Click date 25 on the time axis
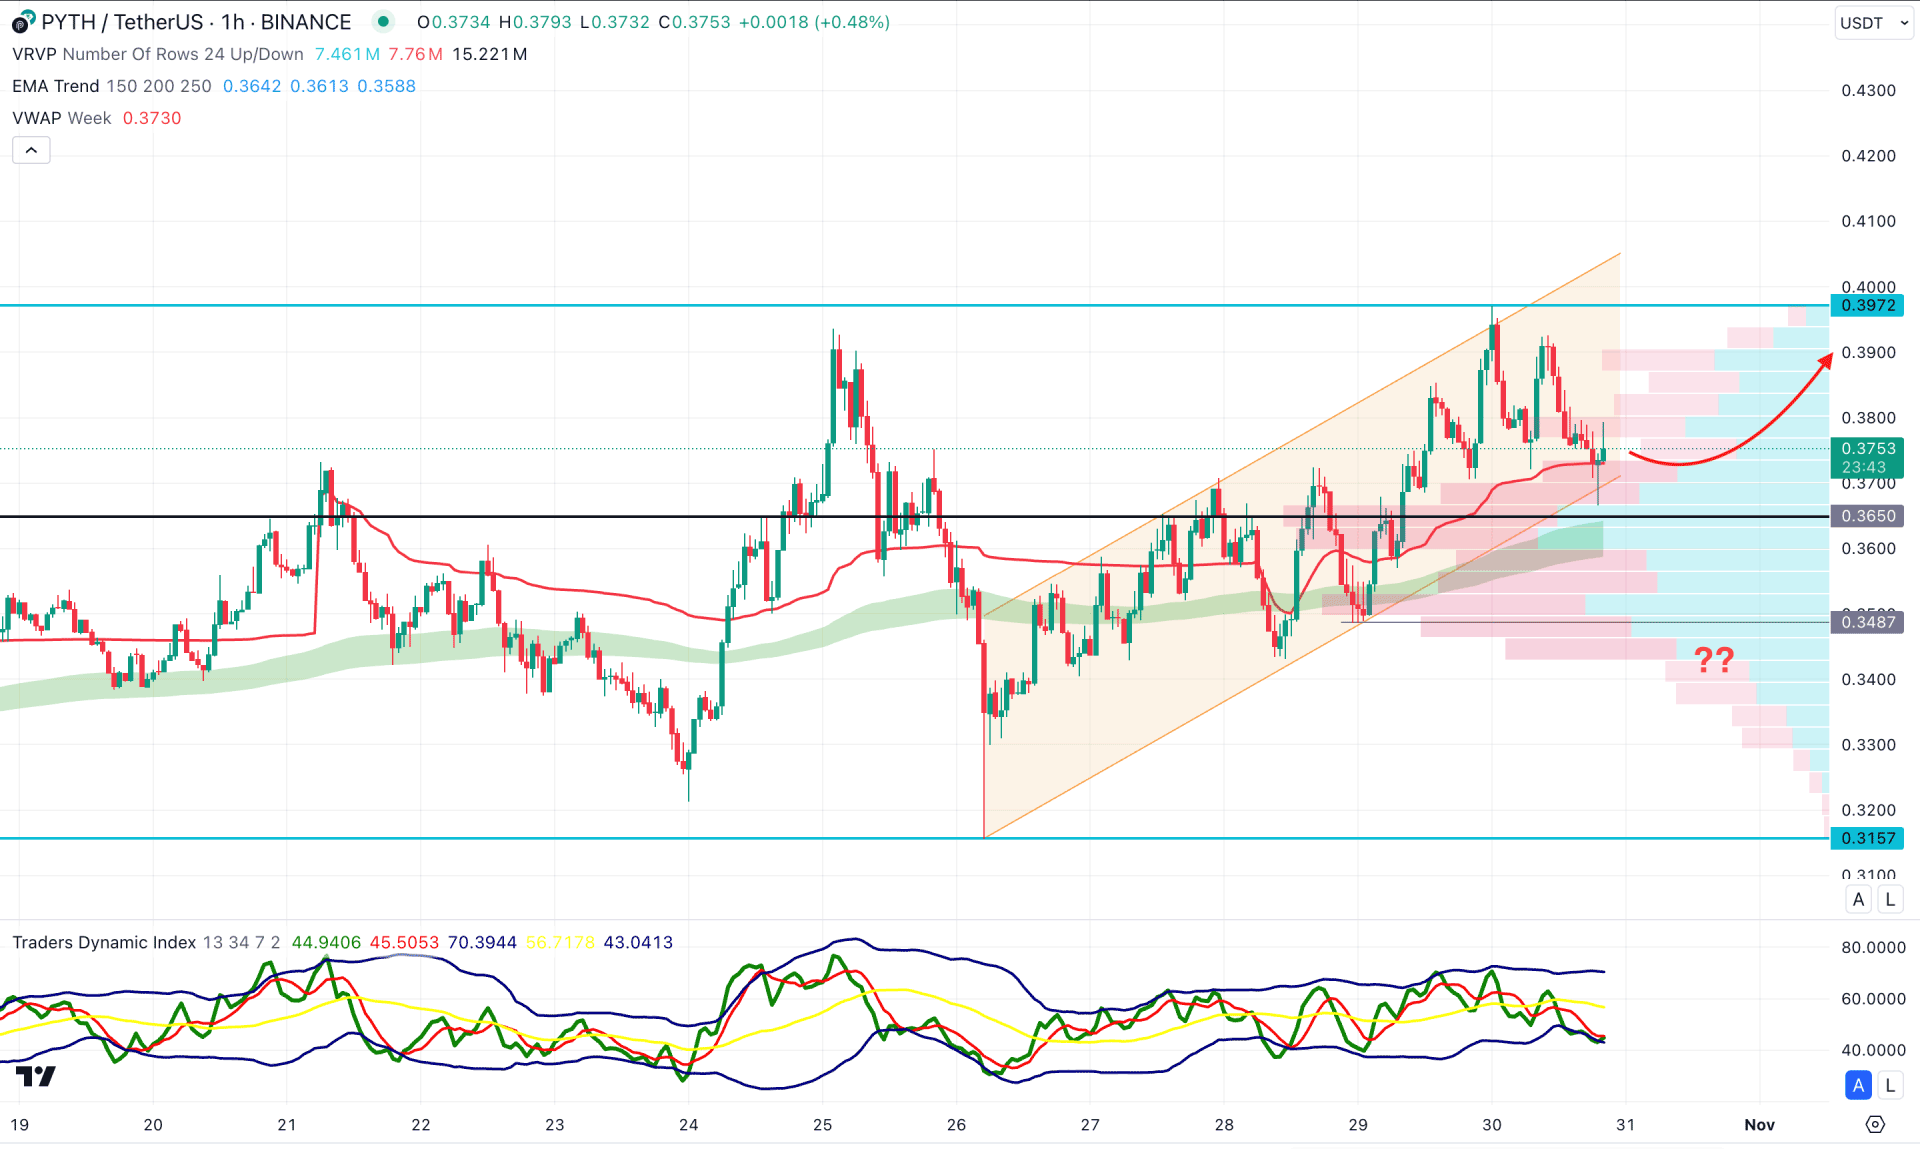1920x1149 pixels. coord(822,1124)
